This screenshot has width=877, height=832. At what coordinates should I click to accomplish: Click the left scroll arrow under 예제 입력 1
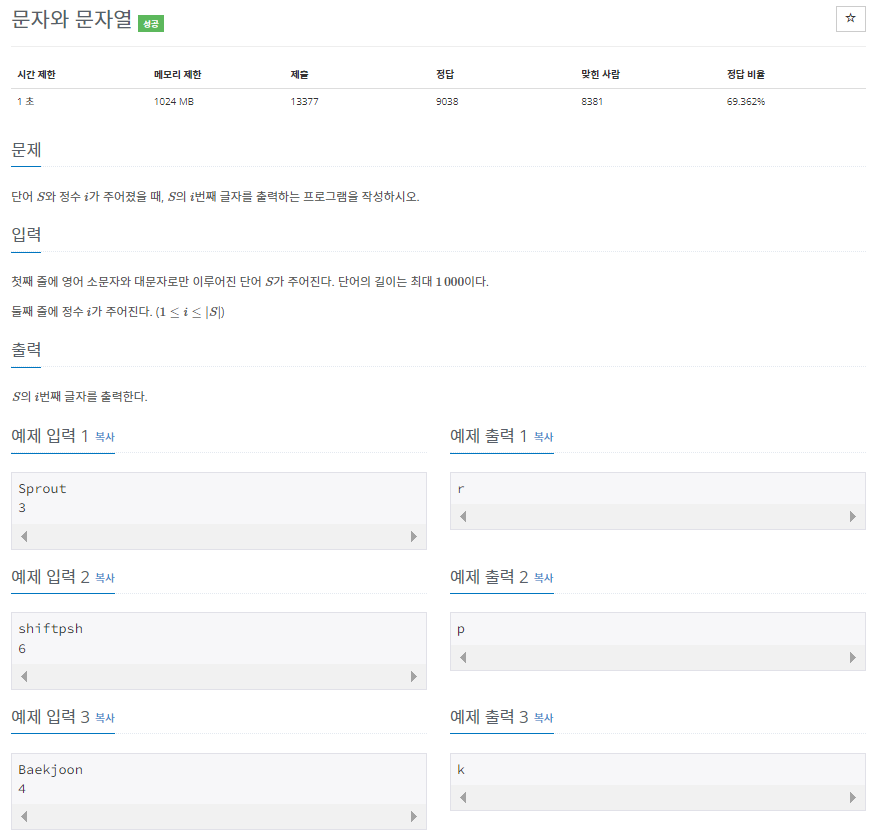click(22, 536)
